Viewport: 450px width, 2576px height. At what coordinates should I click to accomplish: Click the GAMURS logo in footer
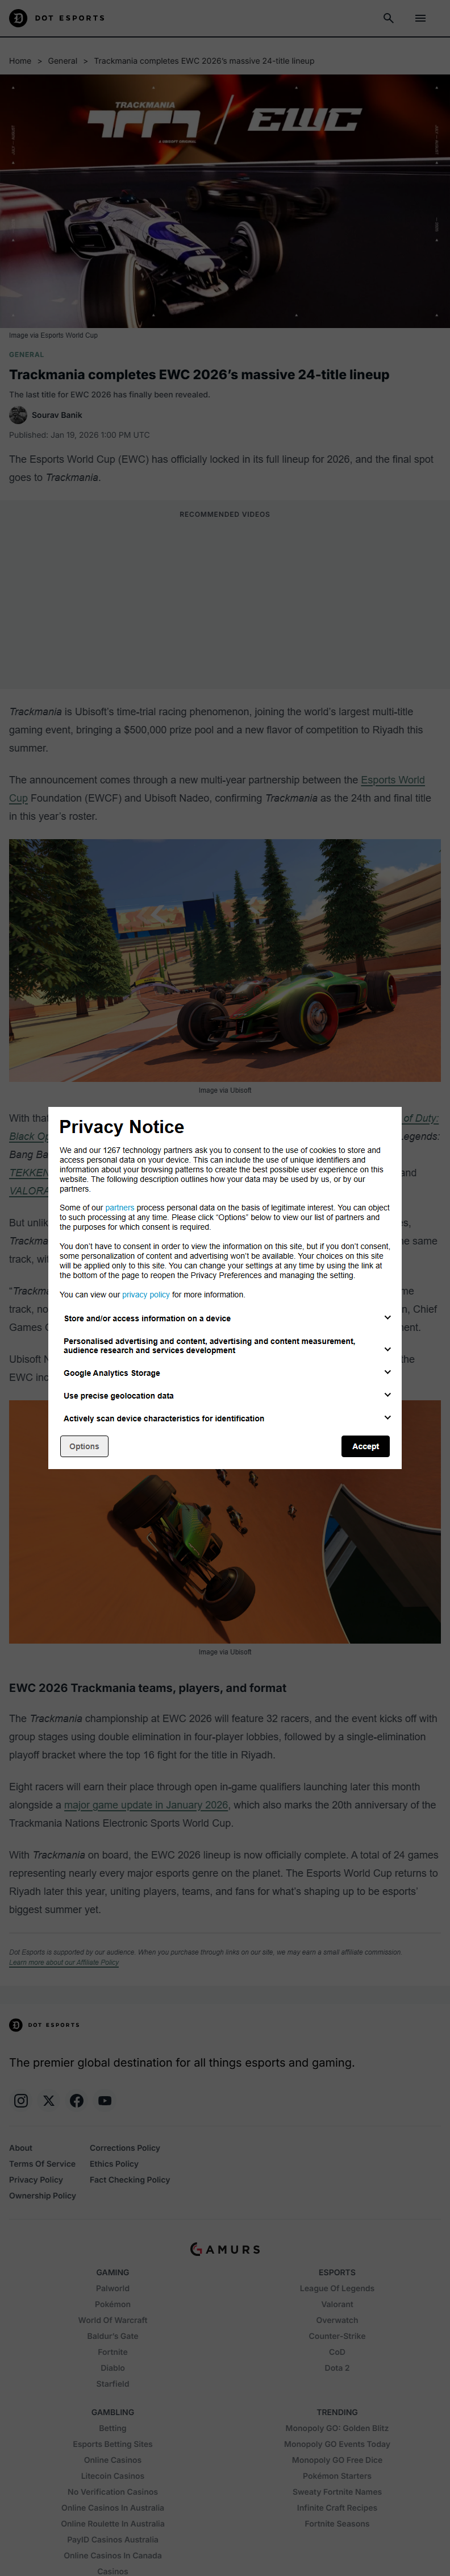coord(225,2249)
